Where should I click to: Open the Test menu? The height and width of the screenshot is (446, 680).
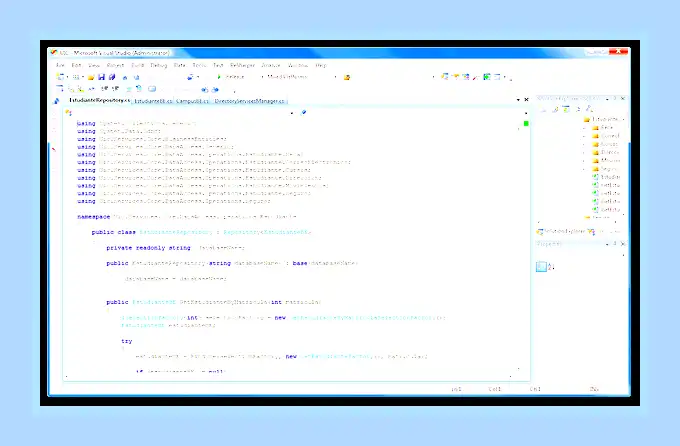tap(218, 65)
